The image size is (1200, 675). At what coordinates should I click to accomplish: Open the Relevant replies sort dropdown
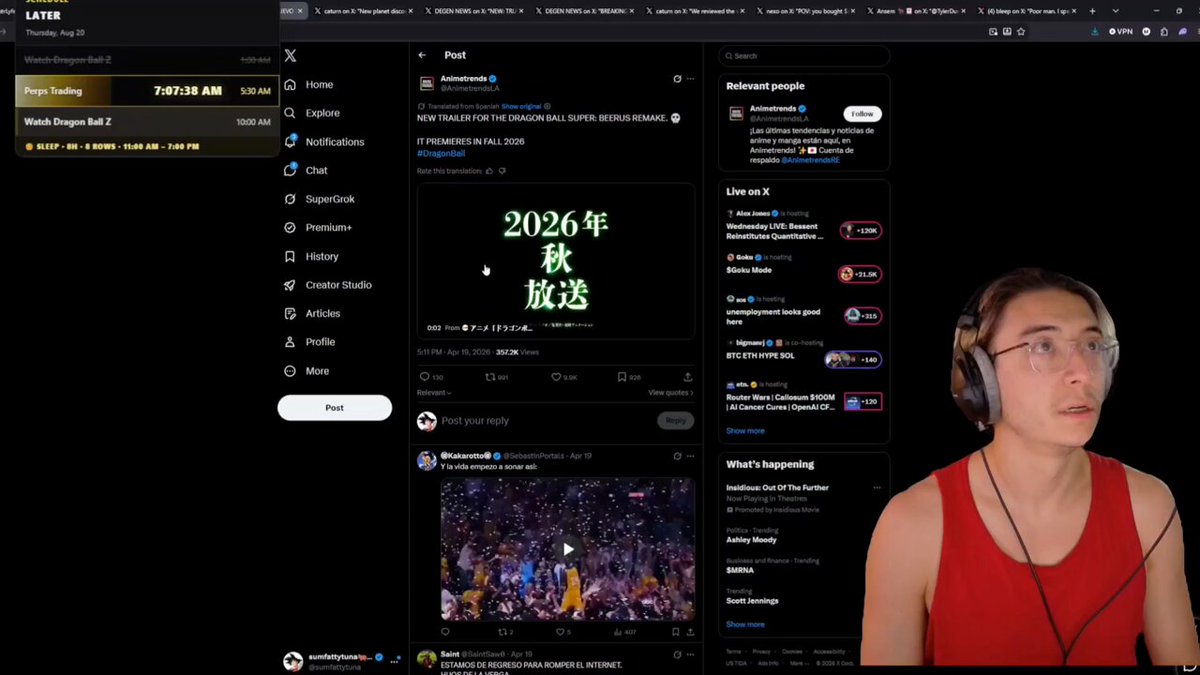[434, 393]
